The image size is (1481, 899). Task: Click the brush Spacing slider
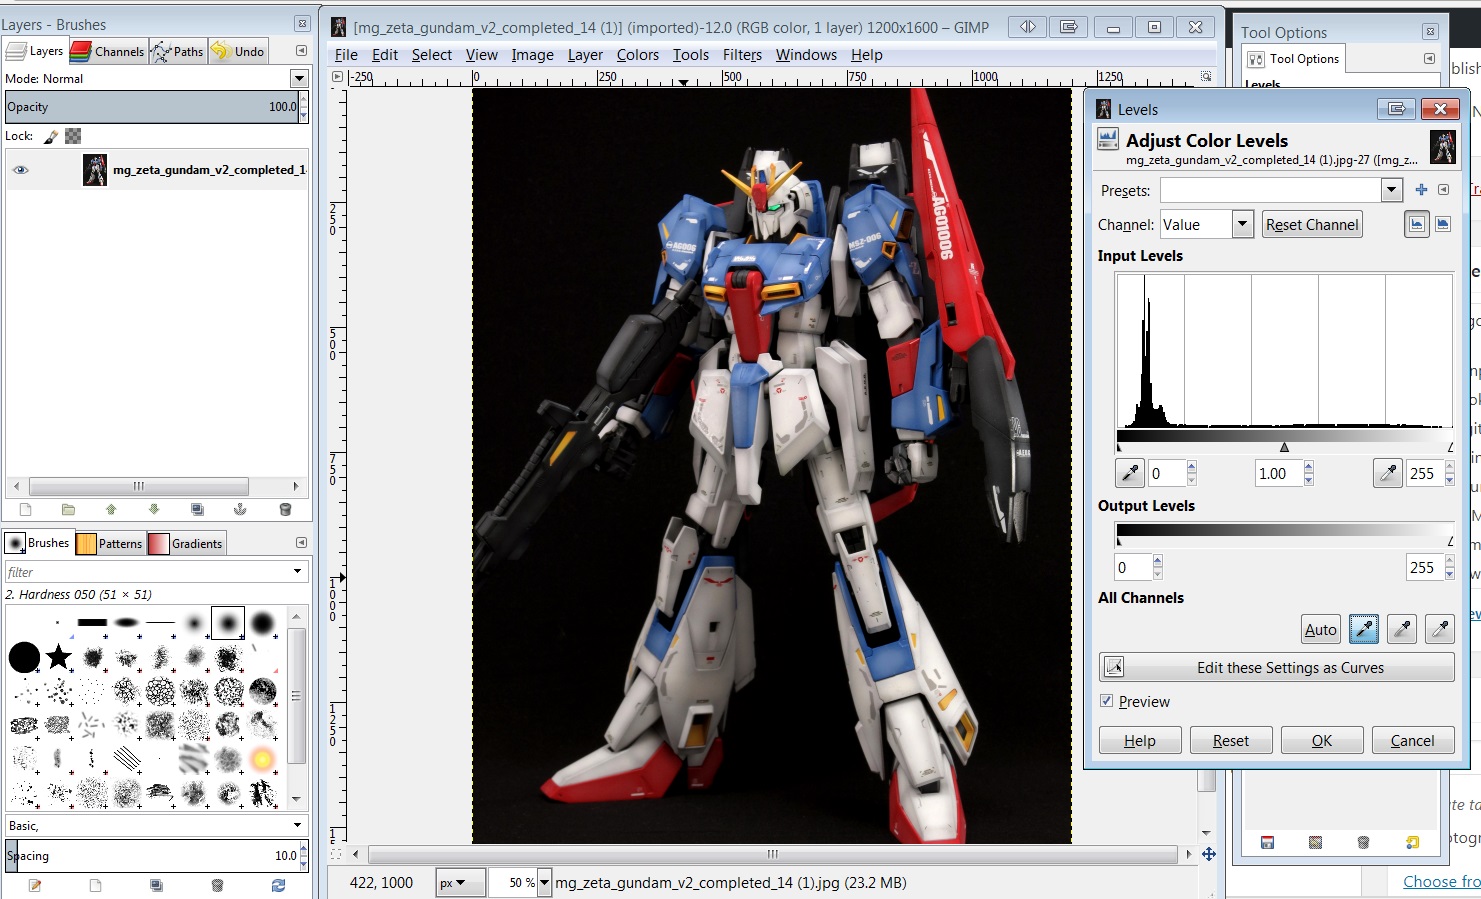click(152, 855)
